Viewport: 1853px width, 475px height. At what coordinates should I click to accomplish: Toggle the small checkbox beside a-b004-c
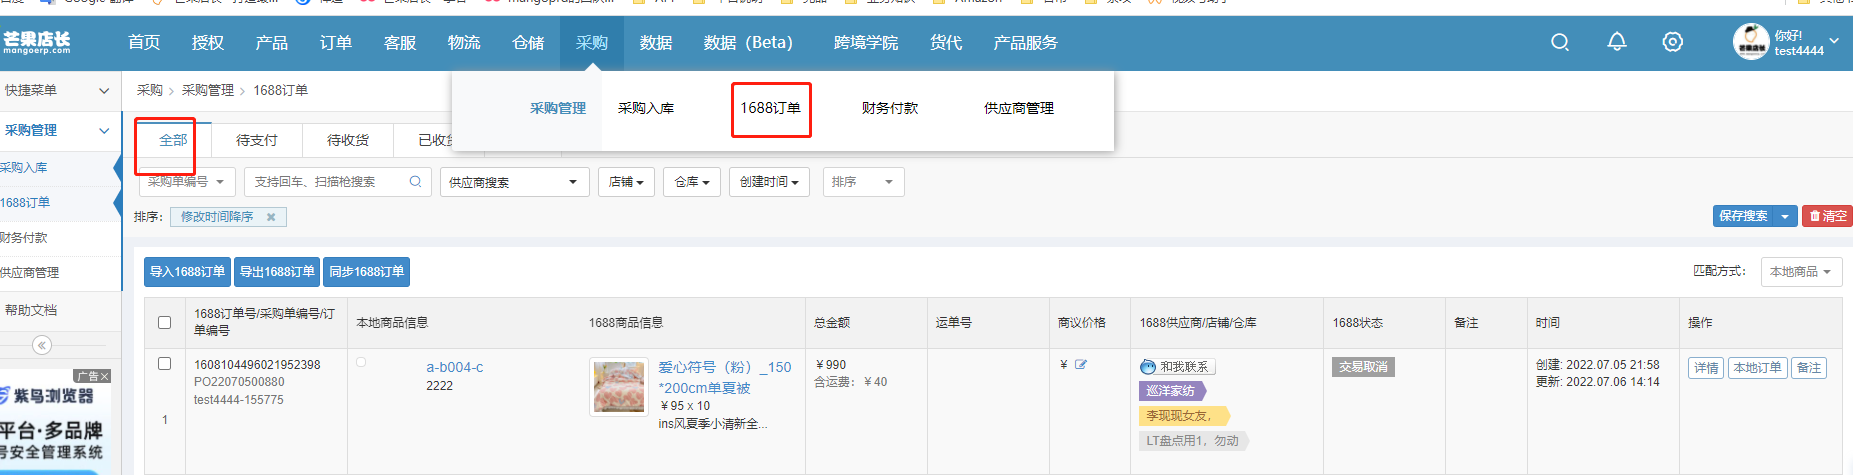tap(361, 362)
